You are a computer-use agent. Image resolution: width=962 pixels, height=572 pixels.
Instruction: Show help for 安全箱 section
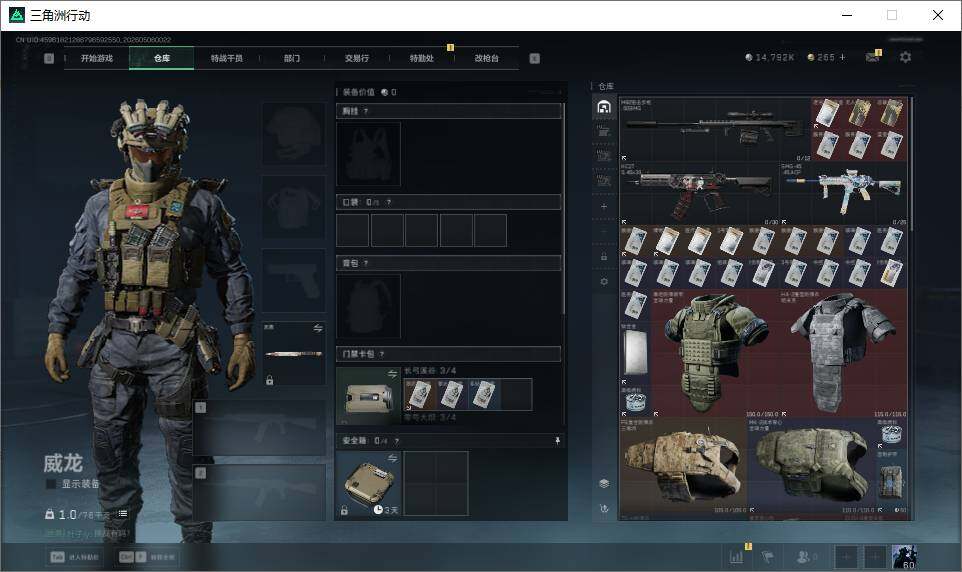coord(397,441)
